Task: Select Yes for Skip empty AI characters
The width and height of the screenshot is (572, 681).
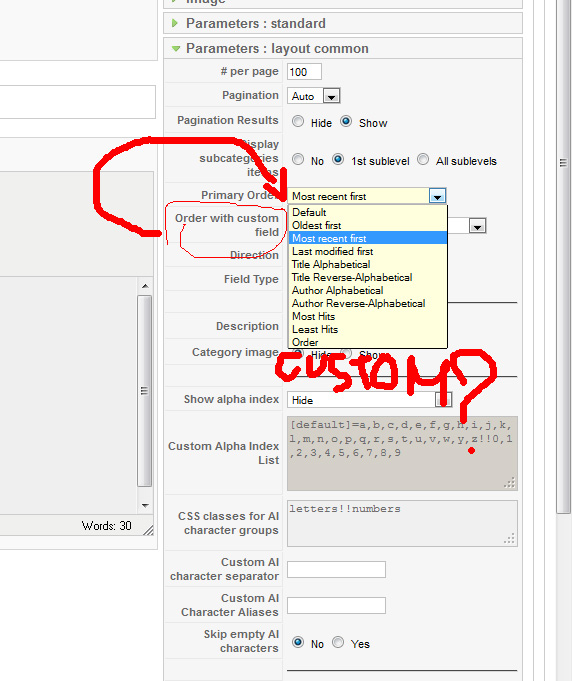Action: 338,642
